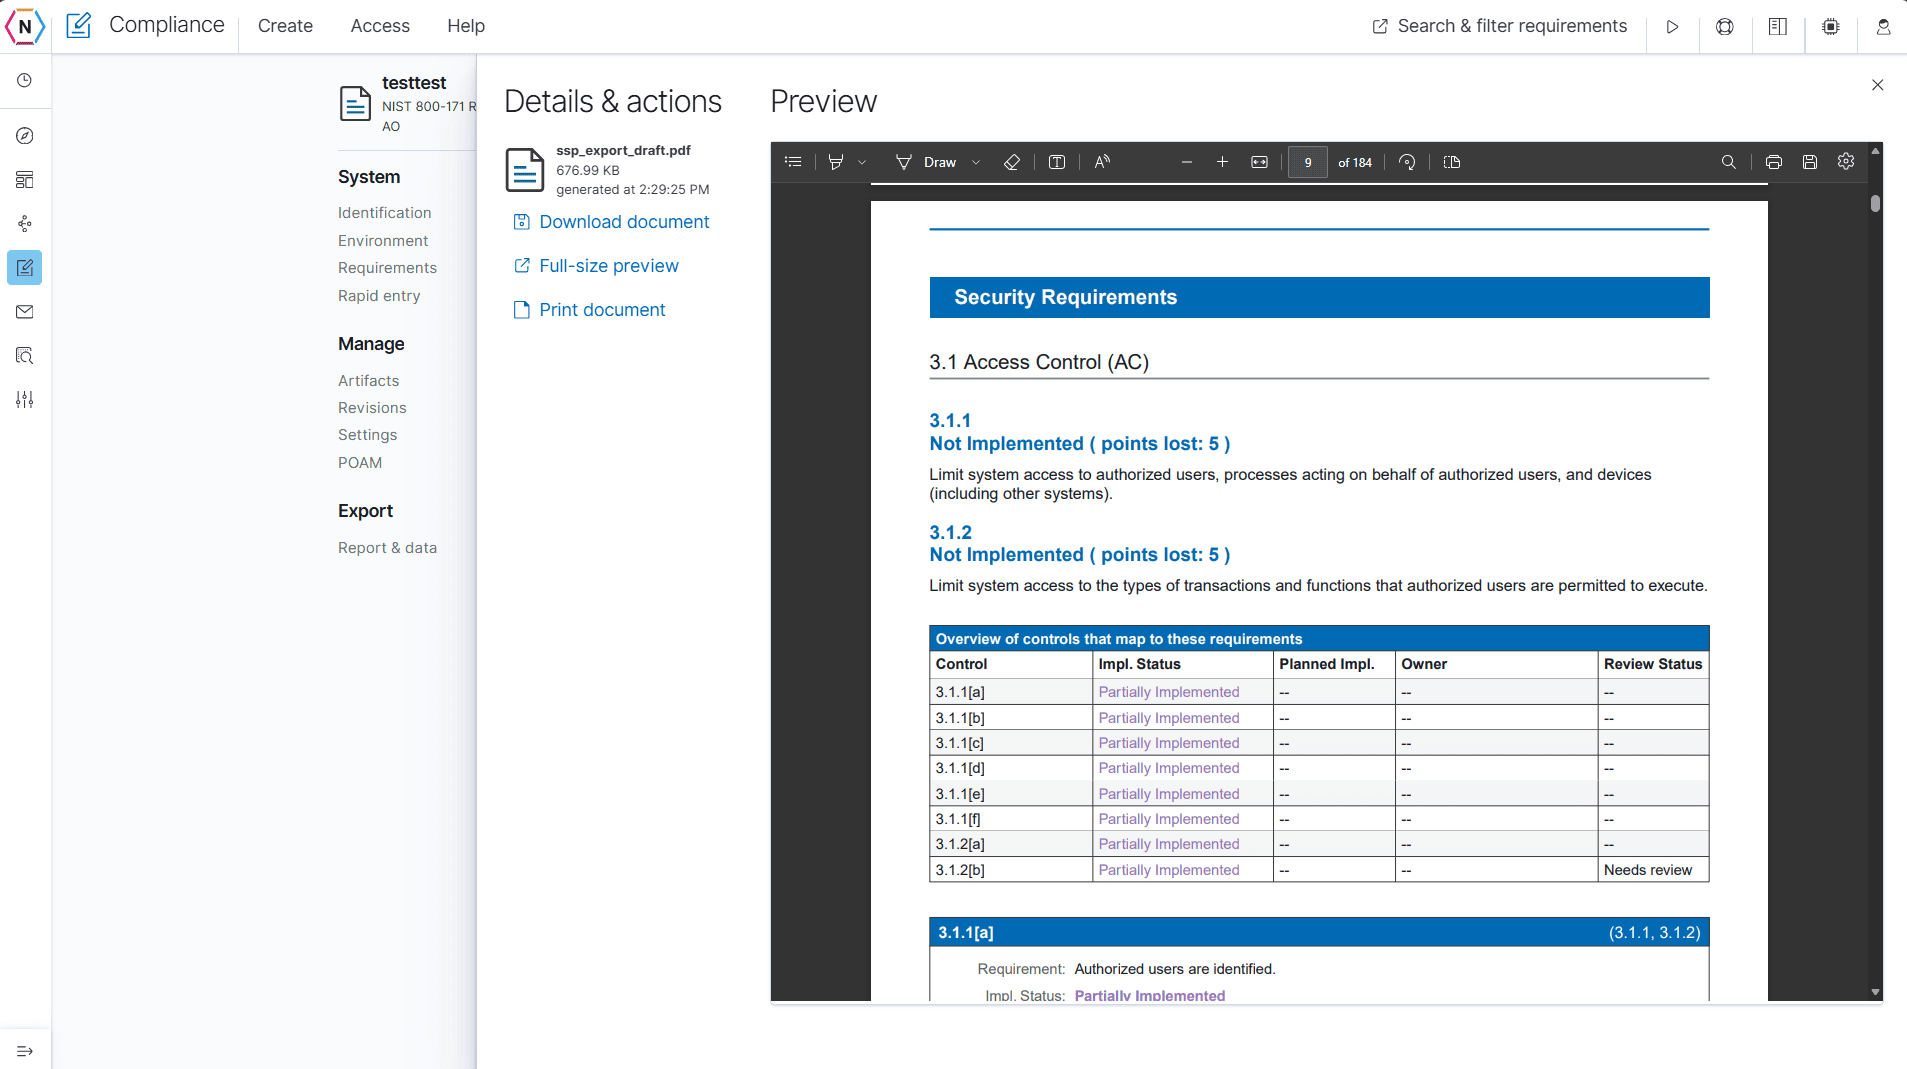Click the PDF zoom out minus button

[x=1187, y=162]
